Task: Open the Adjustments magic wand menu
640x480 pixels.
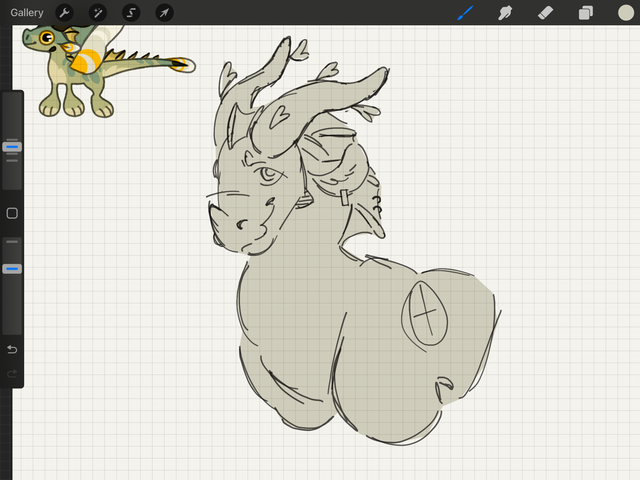Action: tap(98, 13)
